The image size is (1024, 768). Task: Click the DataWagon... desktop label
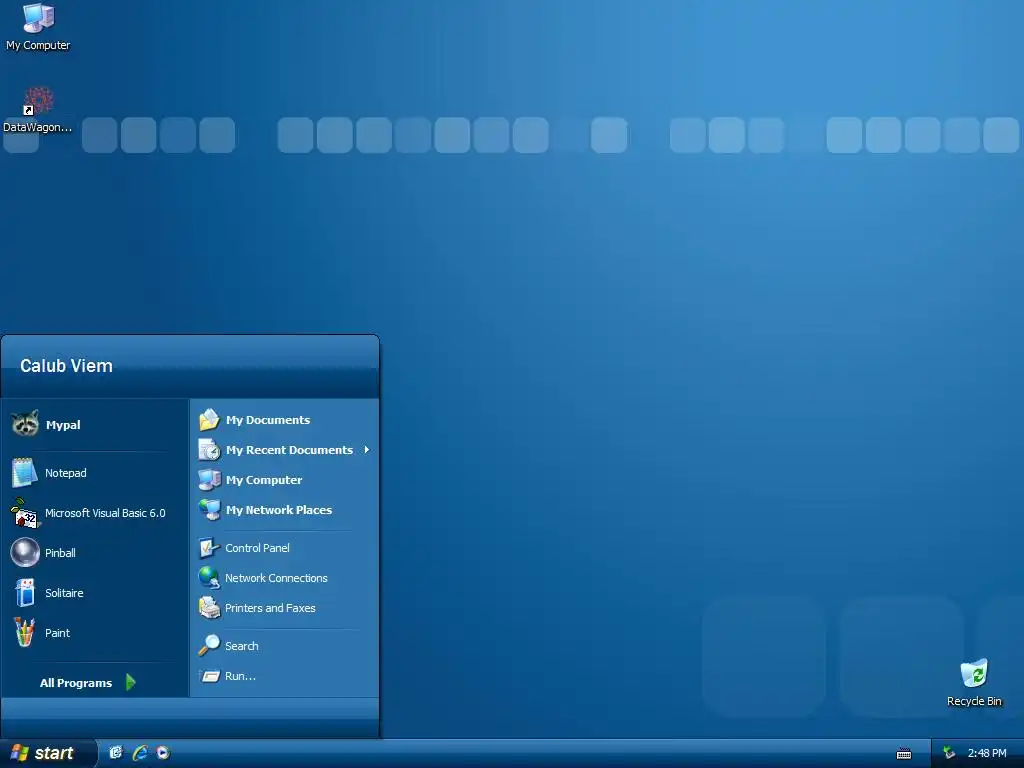(37, 127)
